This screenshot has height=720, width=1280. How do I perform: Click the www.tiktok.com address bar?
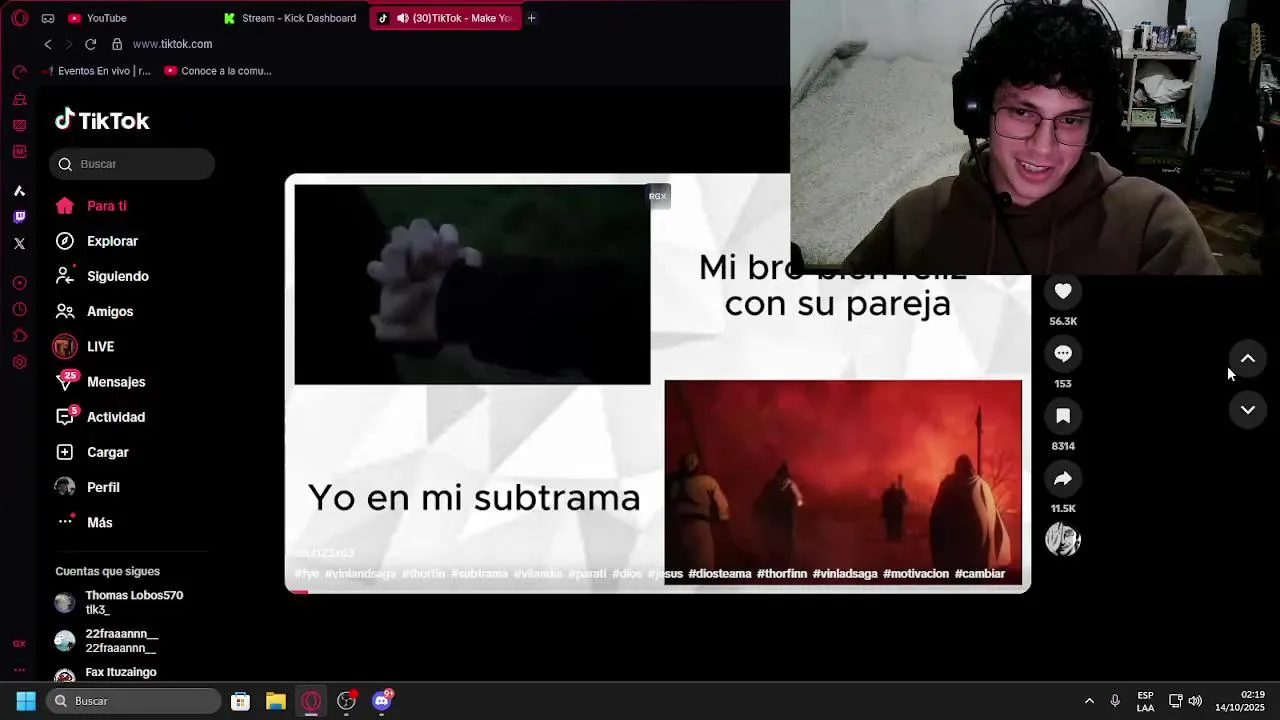click(x=172, y=44)
